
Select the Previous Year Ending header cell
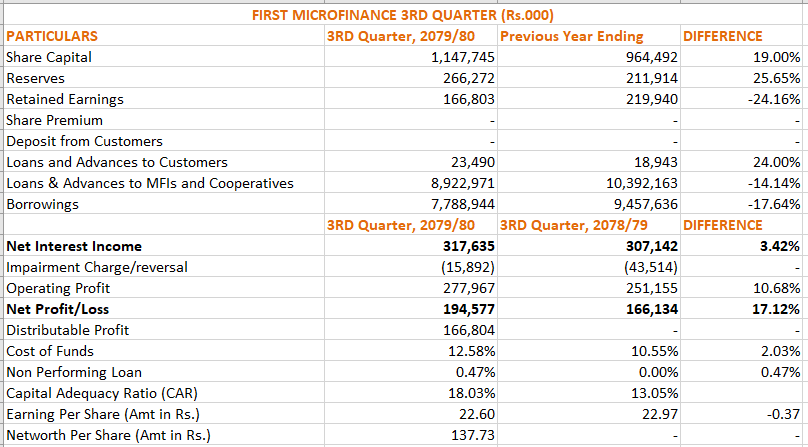point(571,36)
